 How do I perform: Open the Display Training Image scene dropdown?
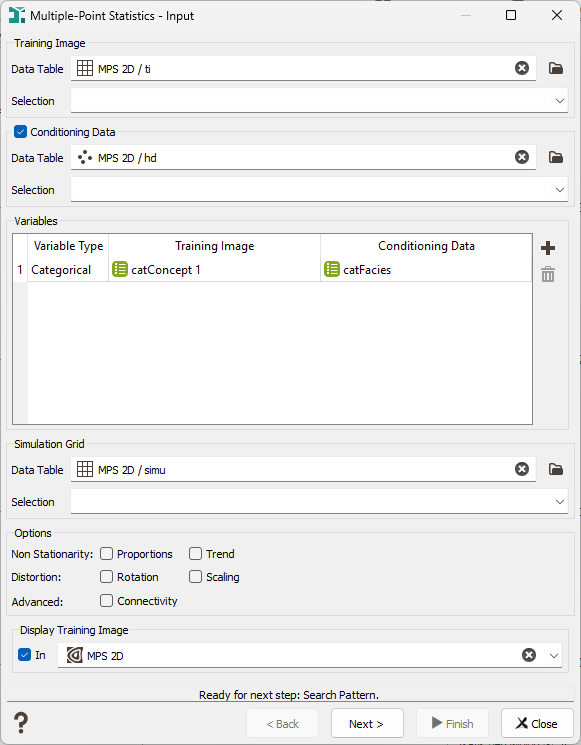[x=553, y=656]
